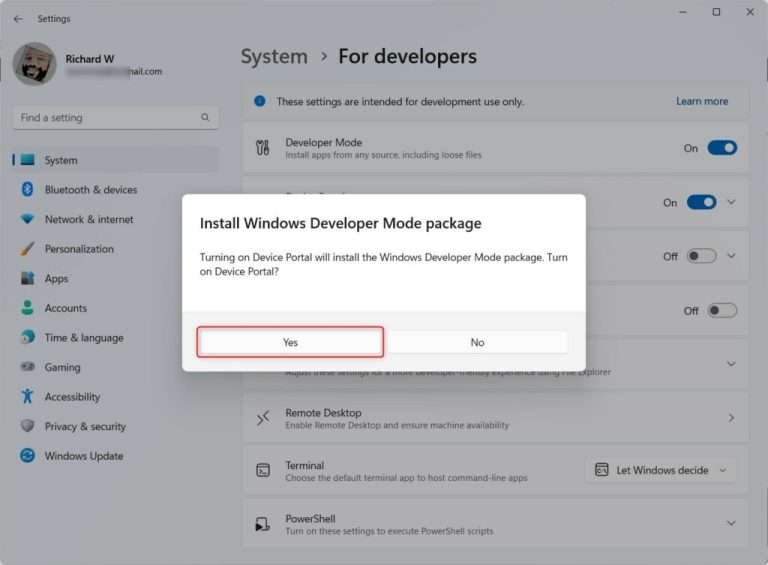Expand the PowerShell settings chevron
The width and height of the screenshot is (768, 565).
point(731,523)
